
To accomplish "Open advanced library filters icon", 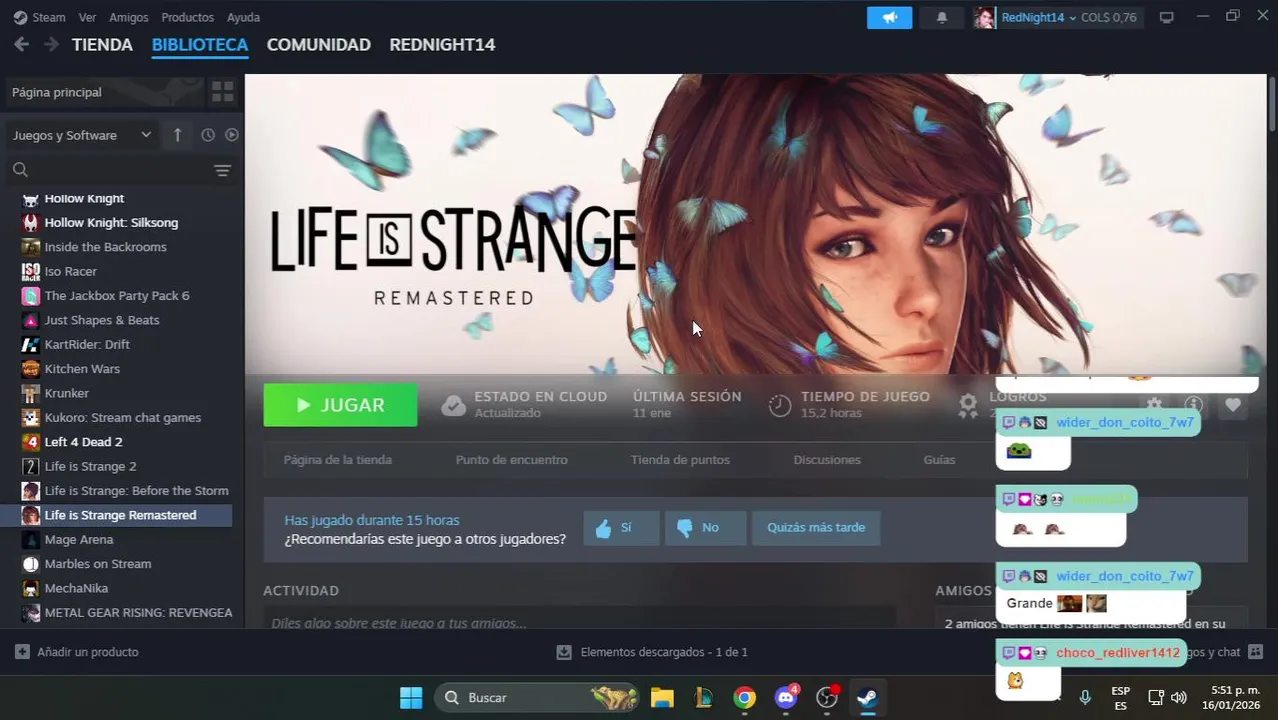I will tap(222, 170).
